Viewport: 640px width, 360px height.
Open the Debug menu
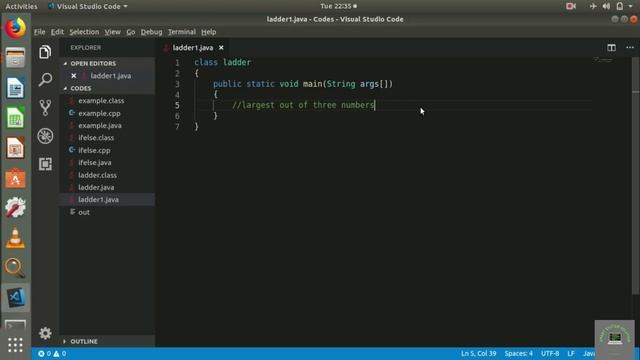coord(151,32)
